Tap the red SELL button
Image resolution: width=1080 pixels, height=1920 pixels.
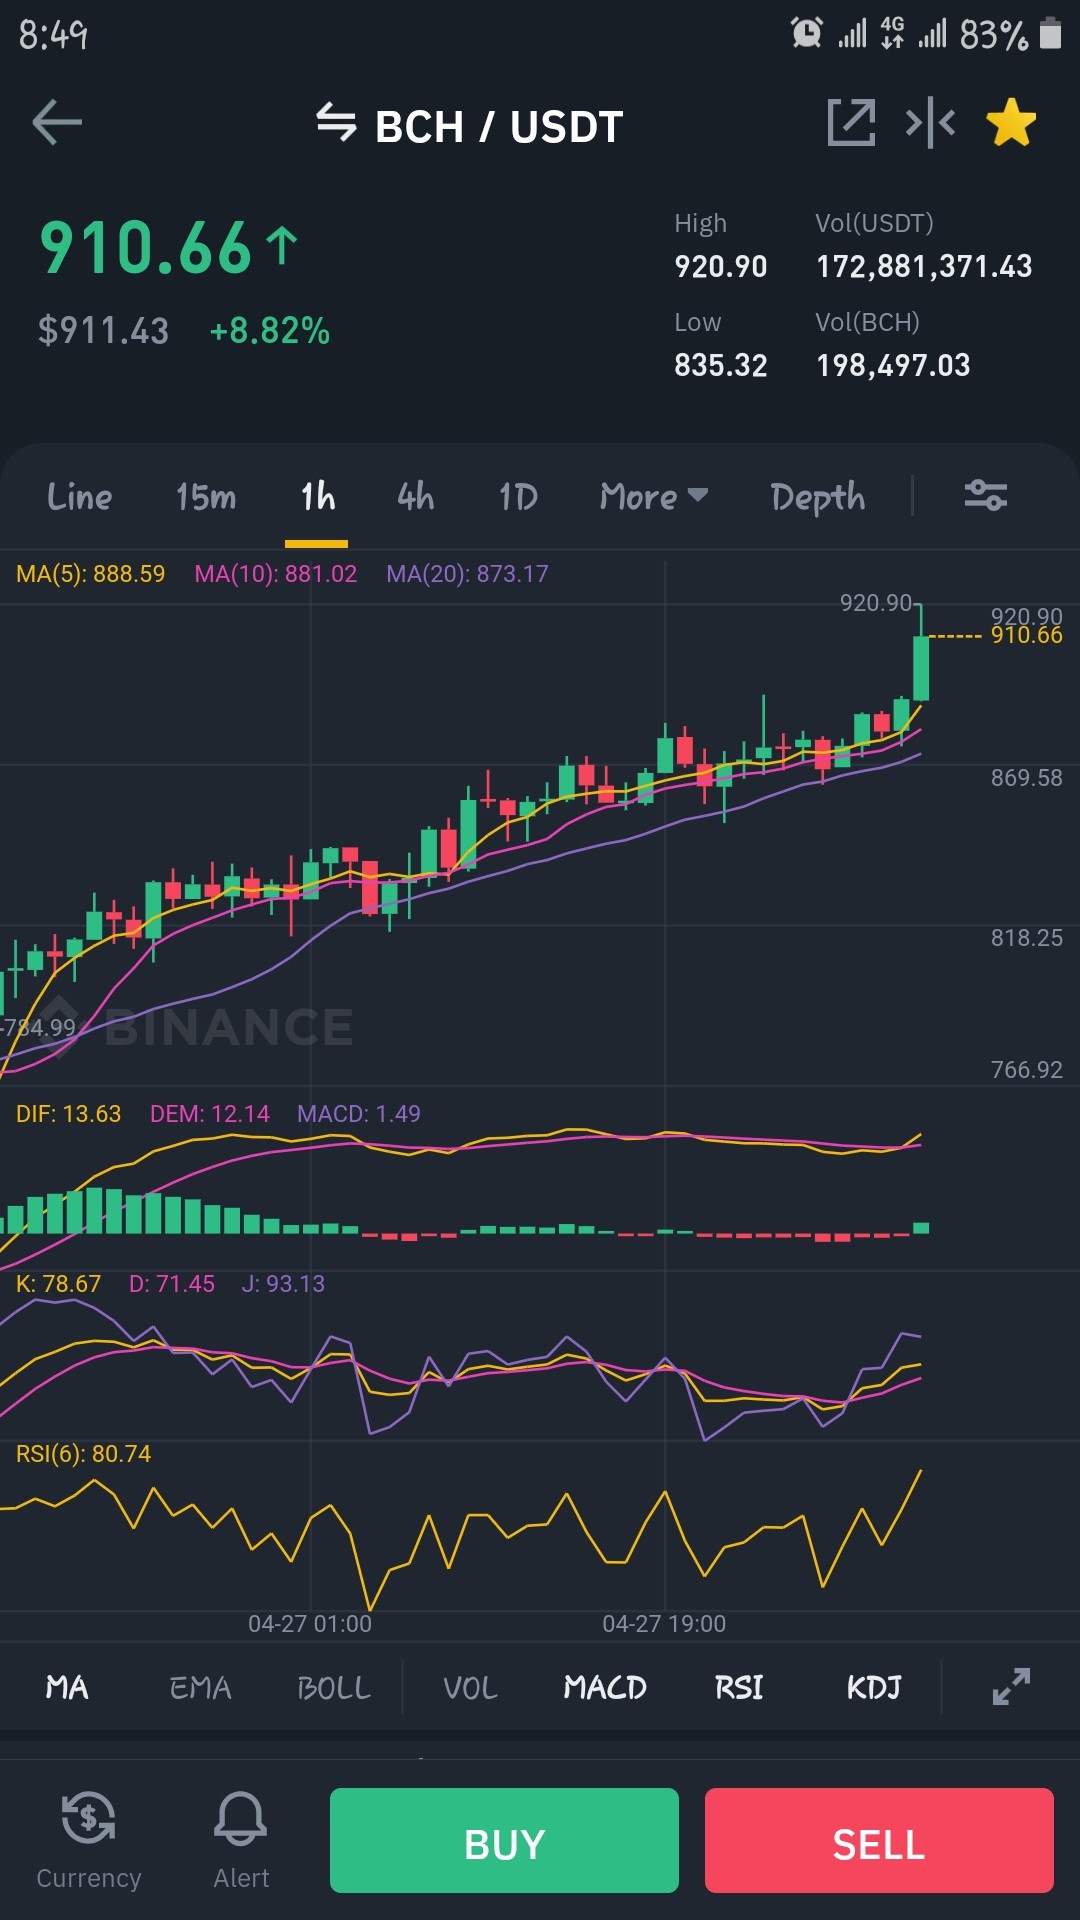(879, 1840)
